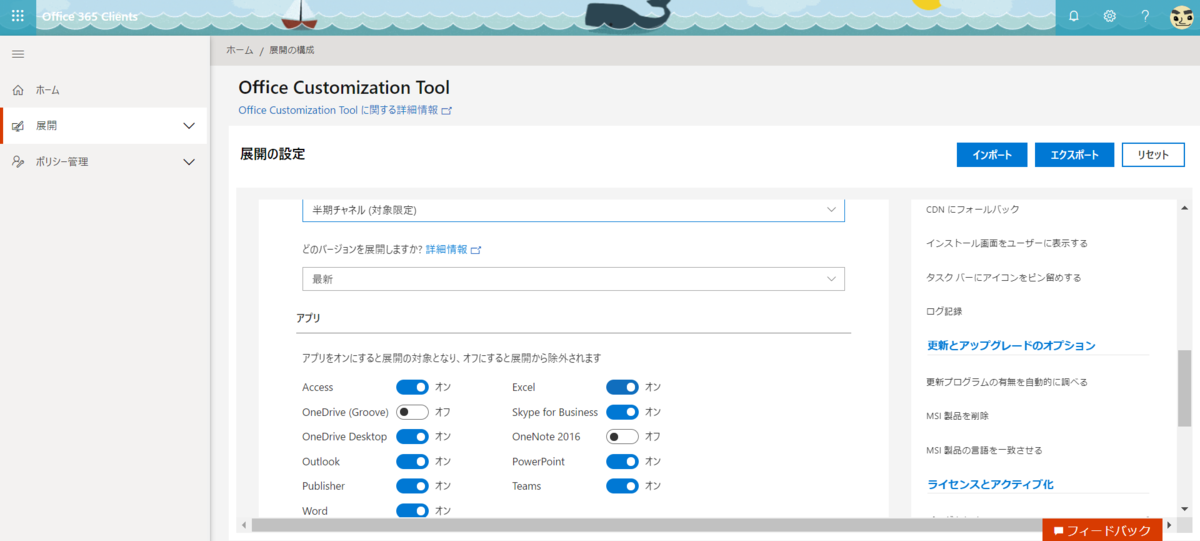This screenshot has height=541, width=1200.
Task: Click the インポート button
Action: (x=992, y=155)
